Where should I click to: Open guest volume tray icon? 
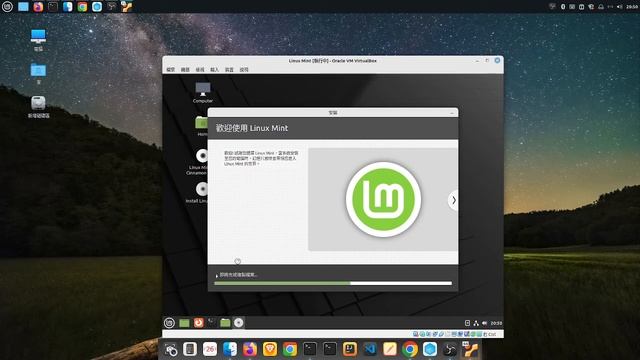484,323
